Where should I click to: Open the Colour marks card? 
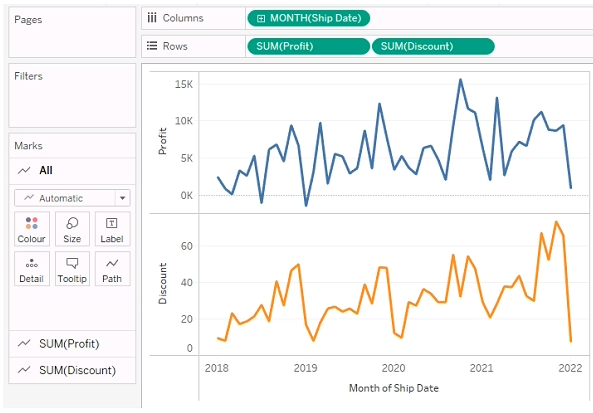coord(32,229)
